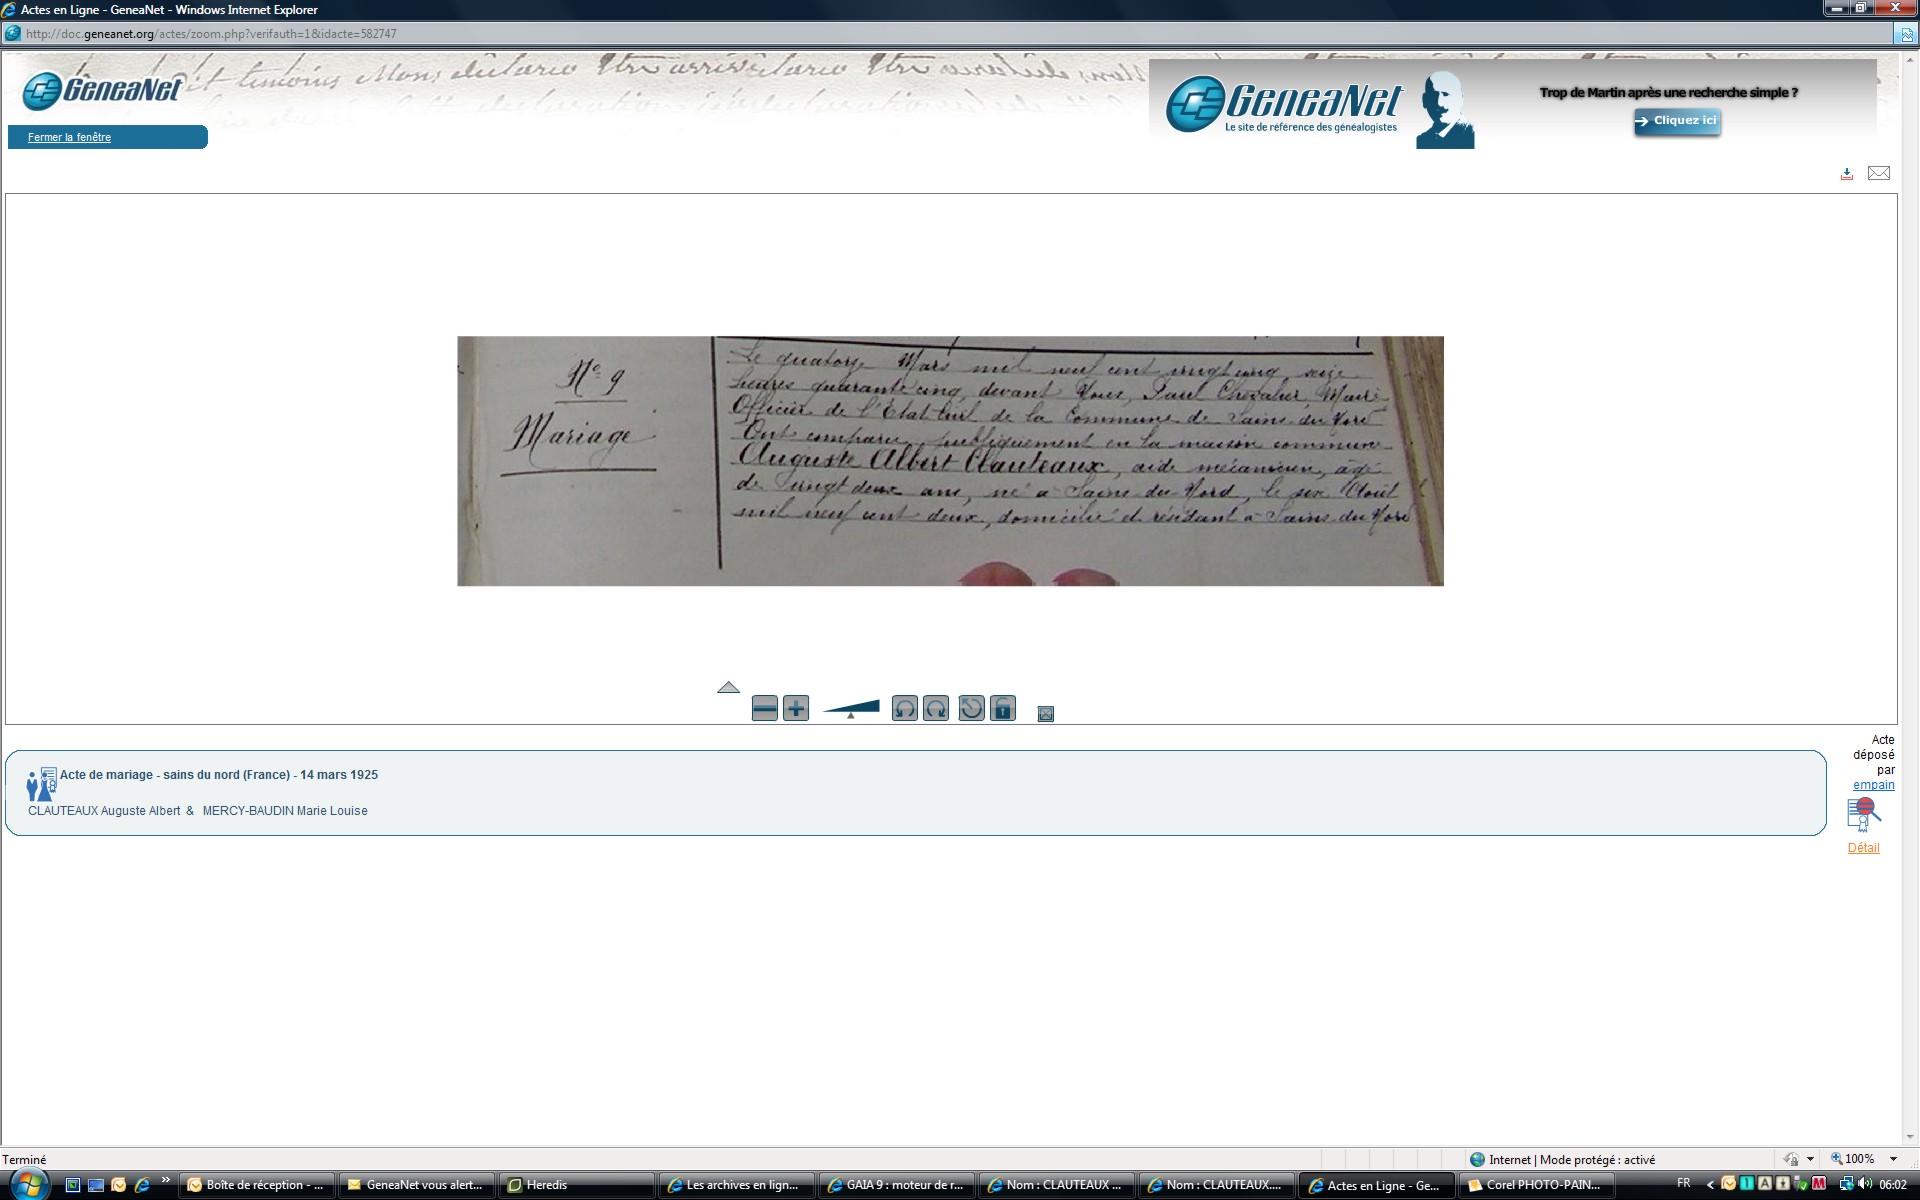Viewport: 1920px width, 1200px height.
Task: Reset the image view
Action: tap(971, 709)
